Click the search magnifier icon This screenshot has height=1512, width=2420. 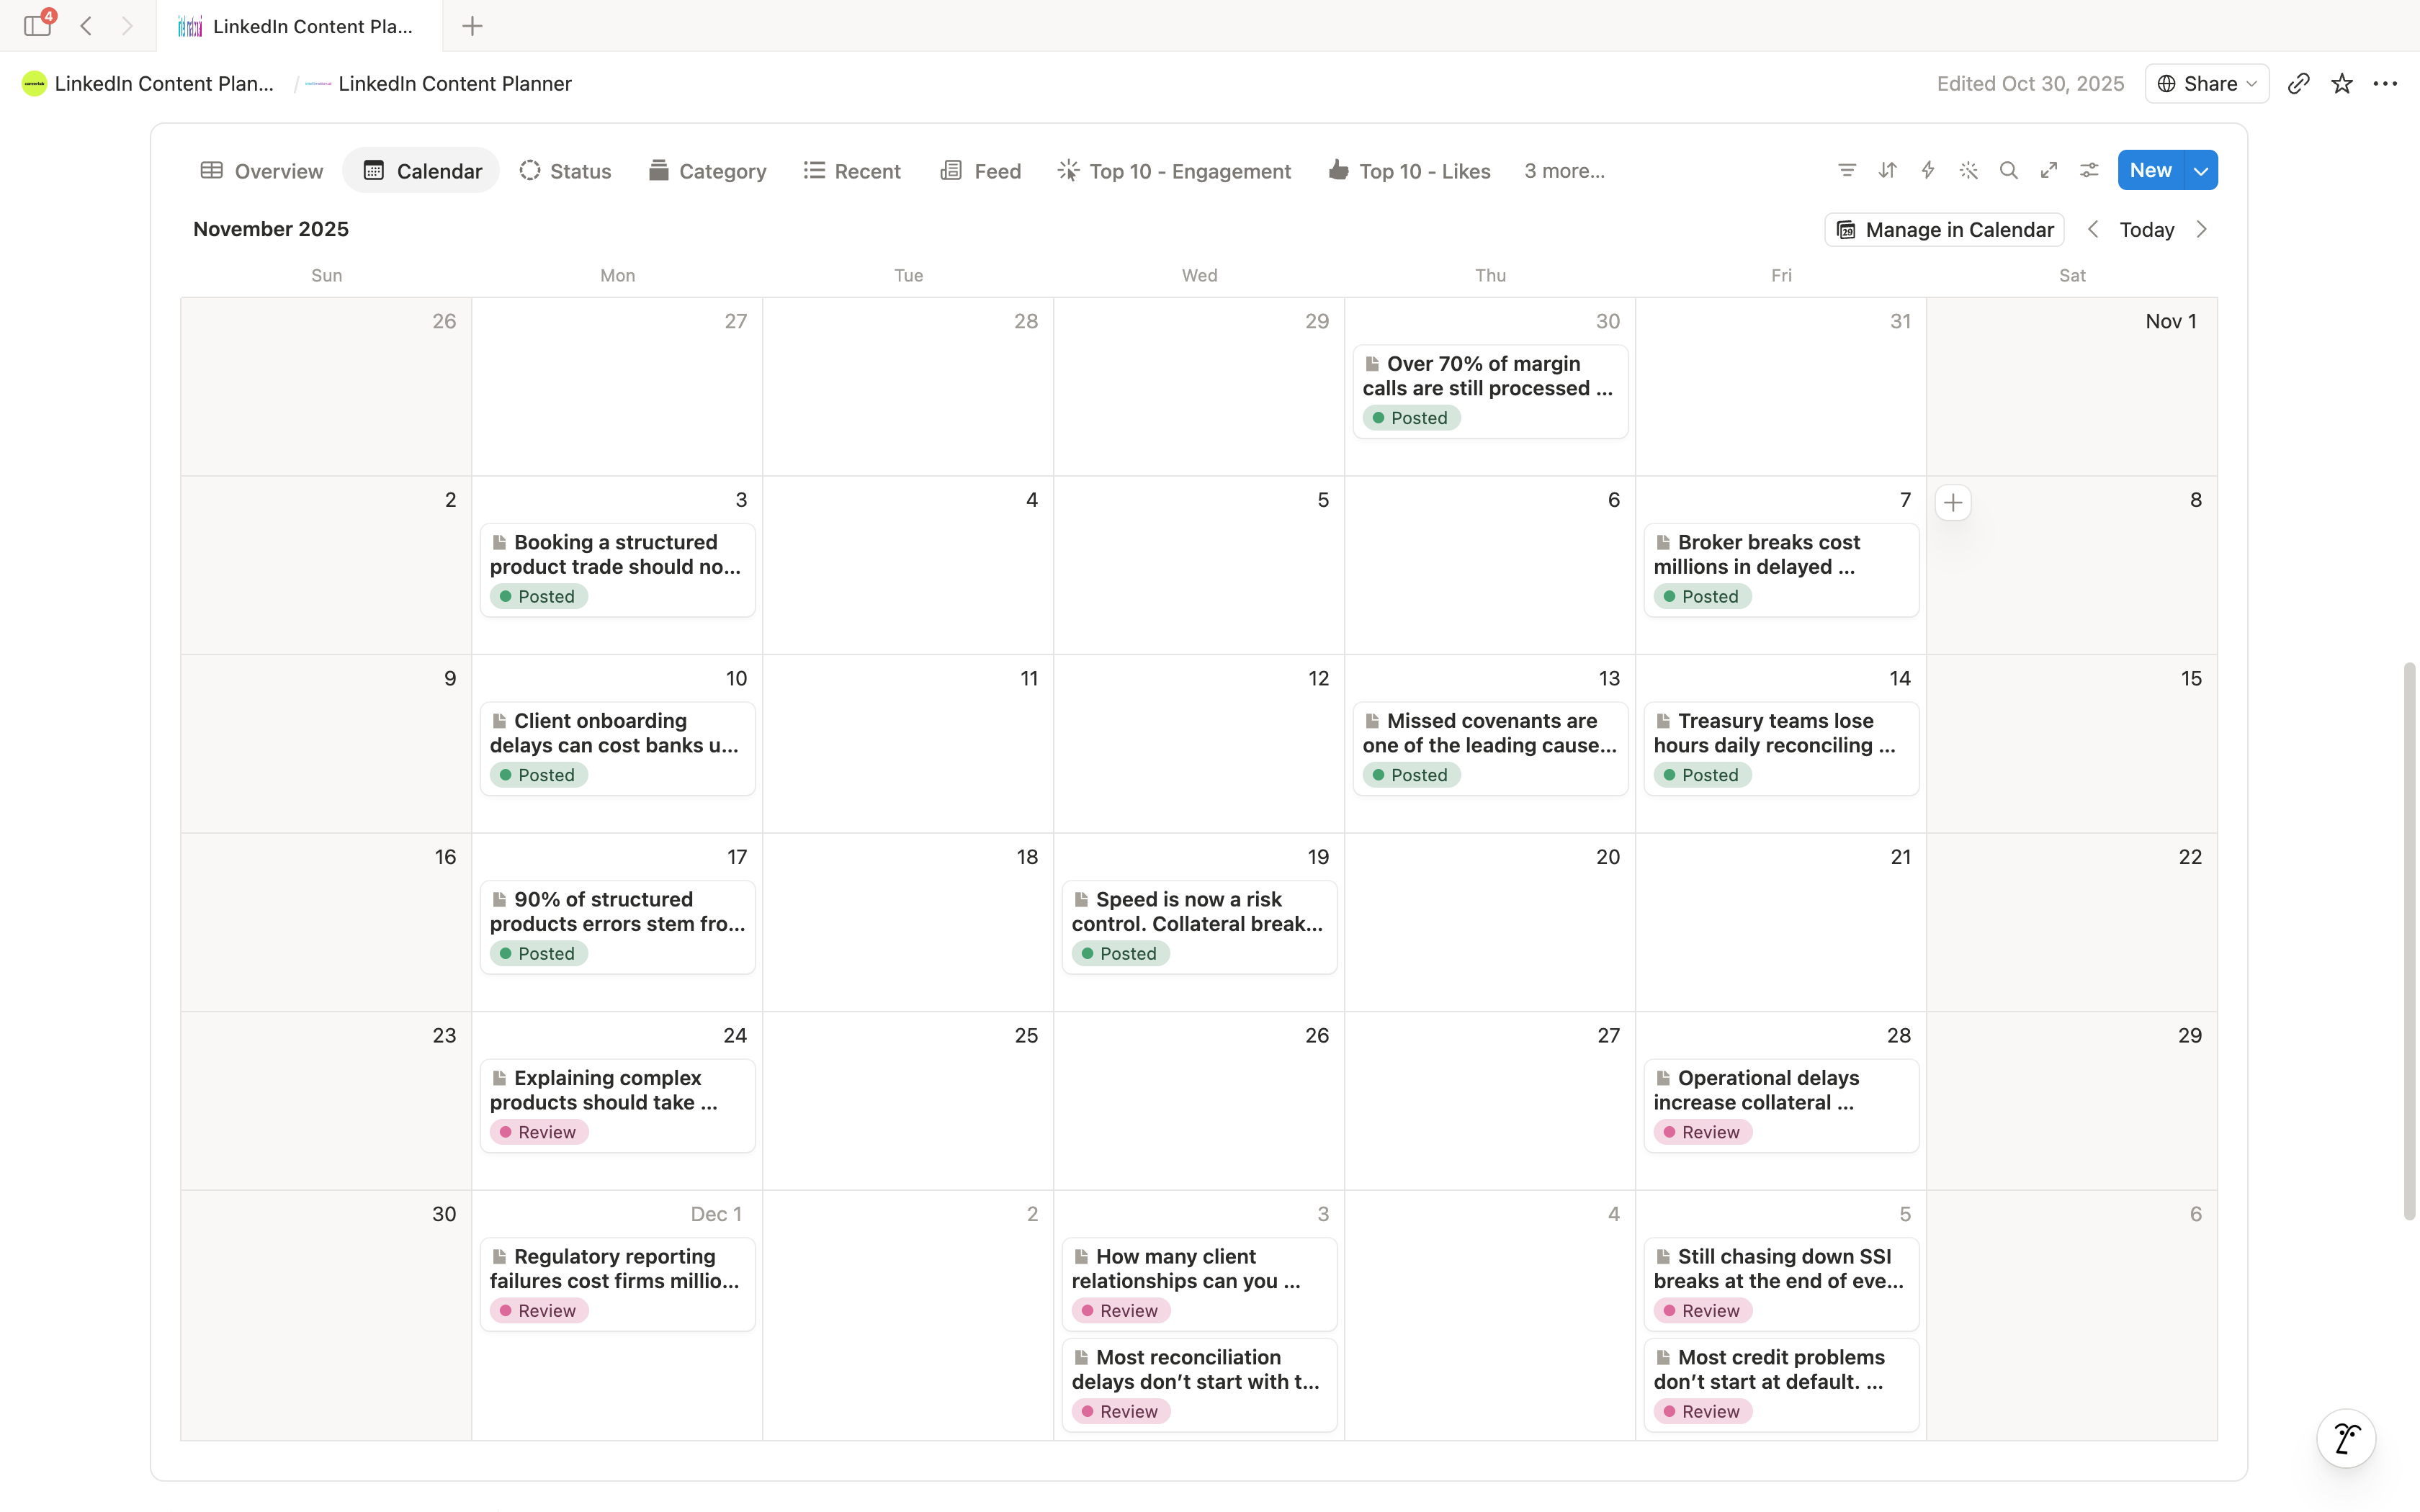(2008, 171)
